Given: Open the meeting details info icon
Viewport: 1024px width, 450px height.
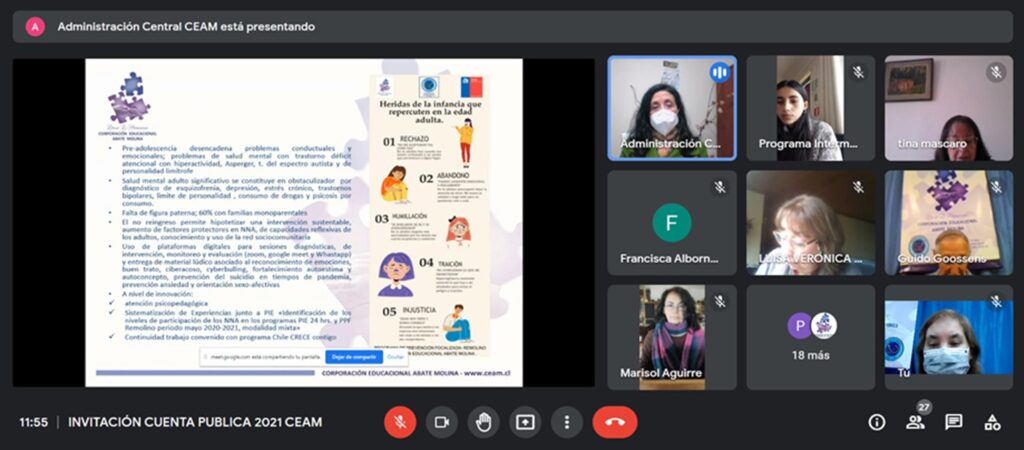Looking at the screenshot, I should (877, 422).
